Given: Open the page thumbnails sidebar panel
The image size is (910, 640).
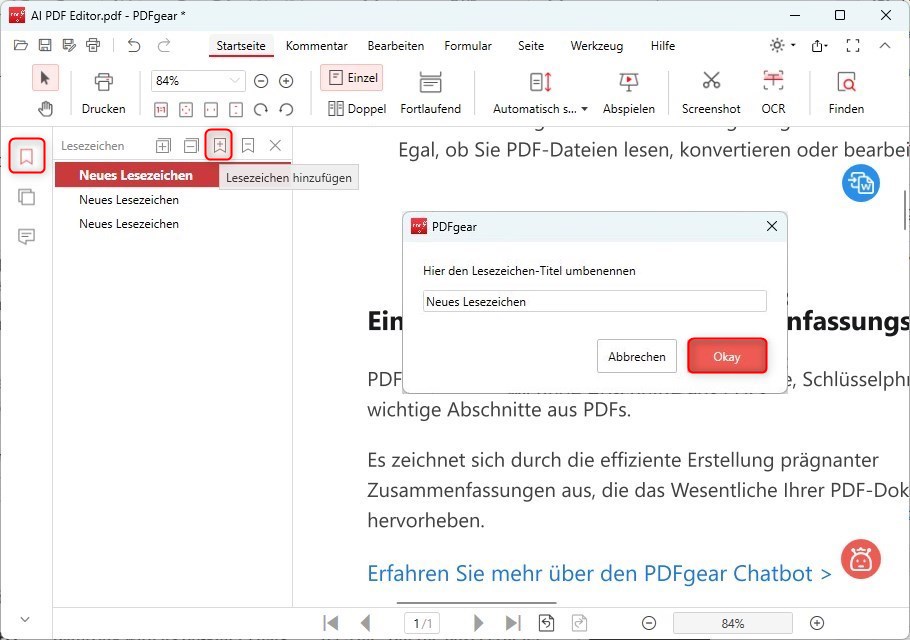Looking at the screenshot, I should [27, 197].
